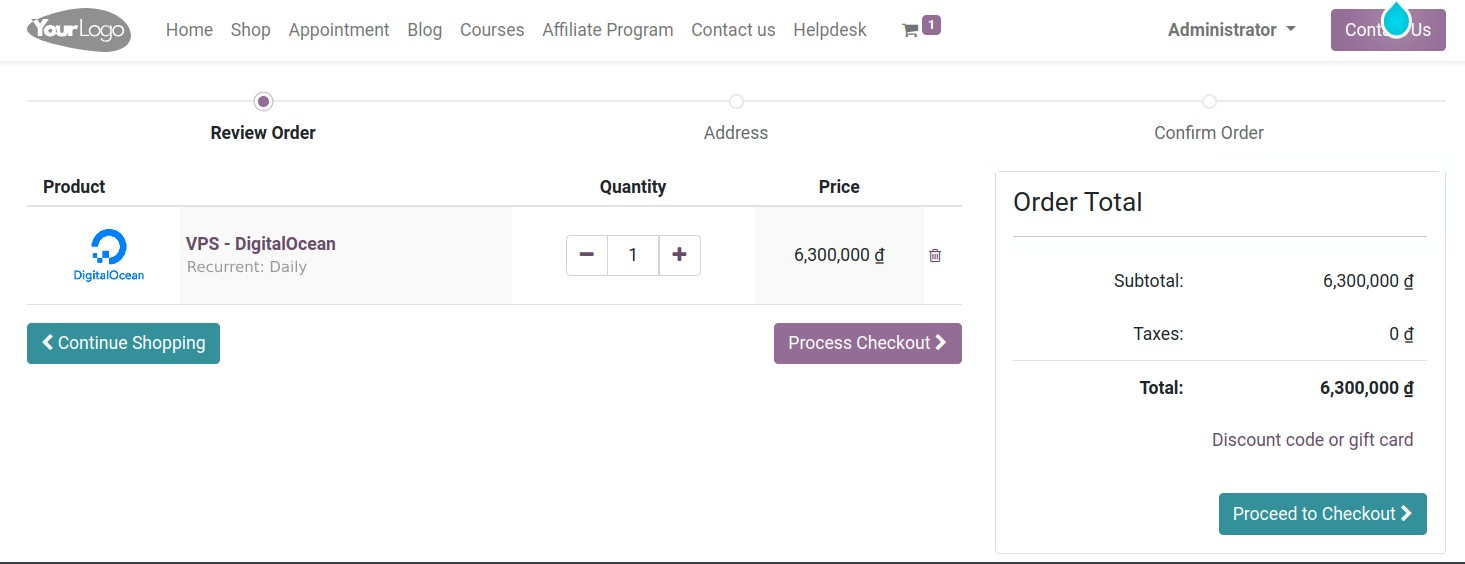Increase quantity with plus button
Screen dimensions: 1465x564
tap(679, 255)
